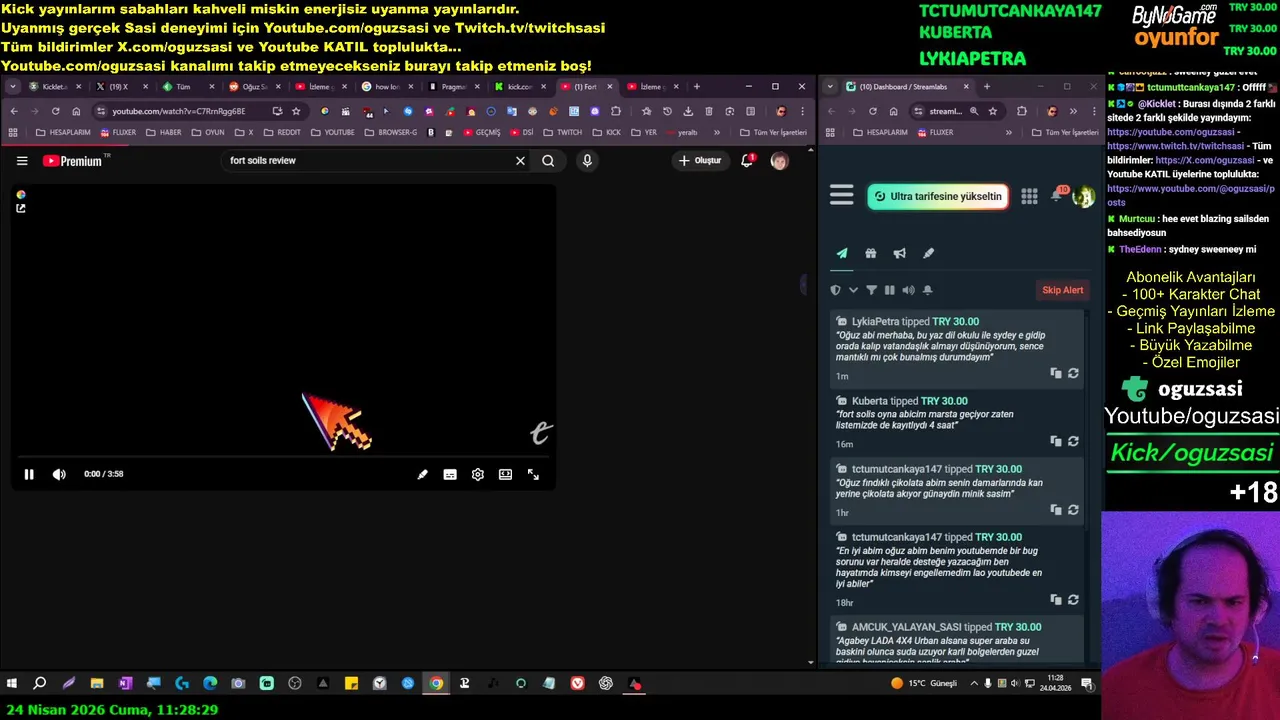Open Windows Start menu
This screenshot has width=1280, height=720.
[12, 684]
